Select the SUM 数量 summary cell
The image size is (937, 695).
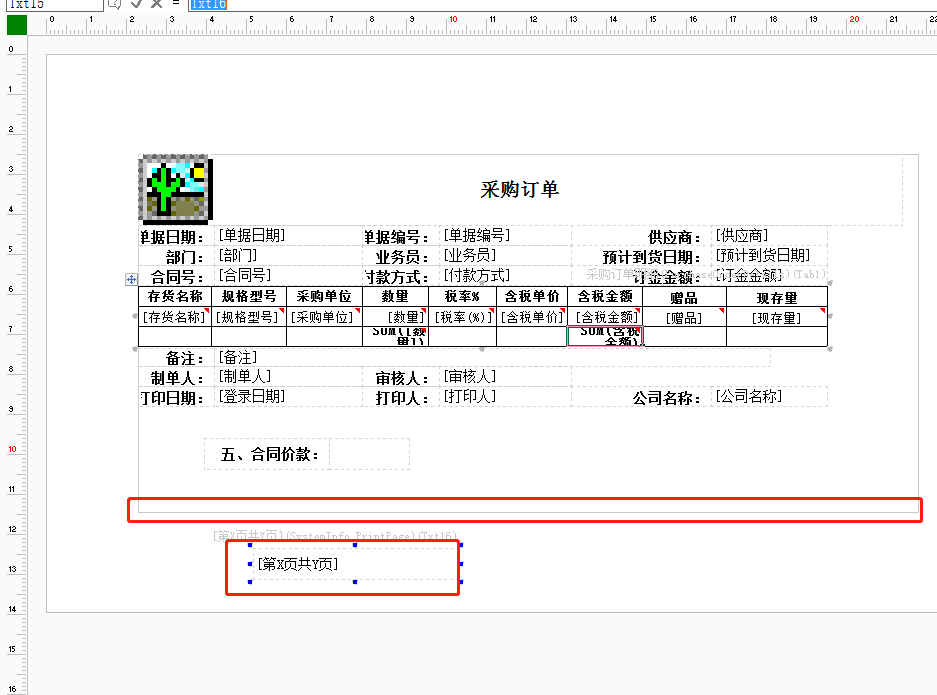(397, 336)
